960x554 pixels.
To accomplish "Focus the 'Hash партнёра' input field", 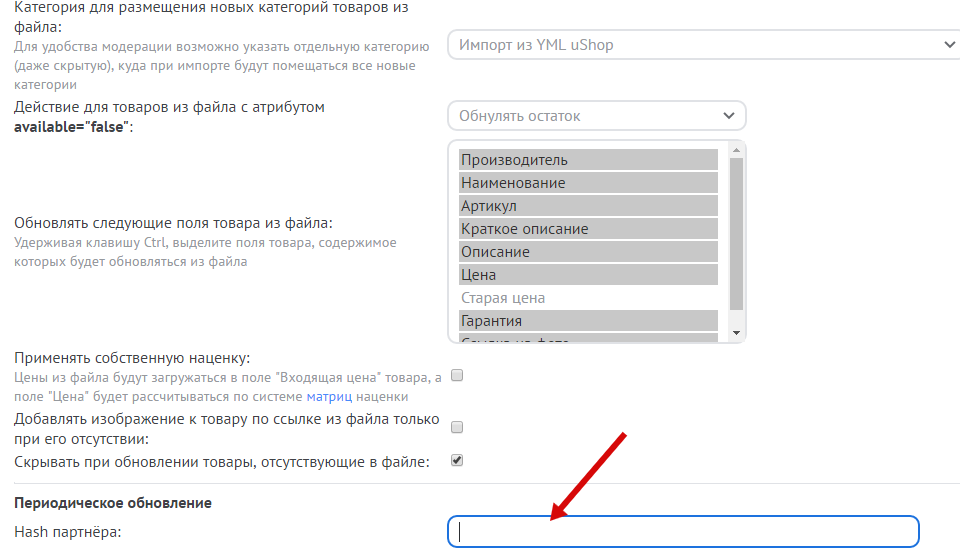I will click(x=682, y=532).
